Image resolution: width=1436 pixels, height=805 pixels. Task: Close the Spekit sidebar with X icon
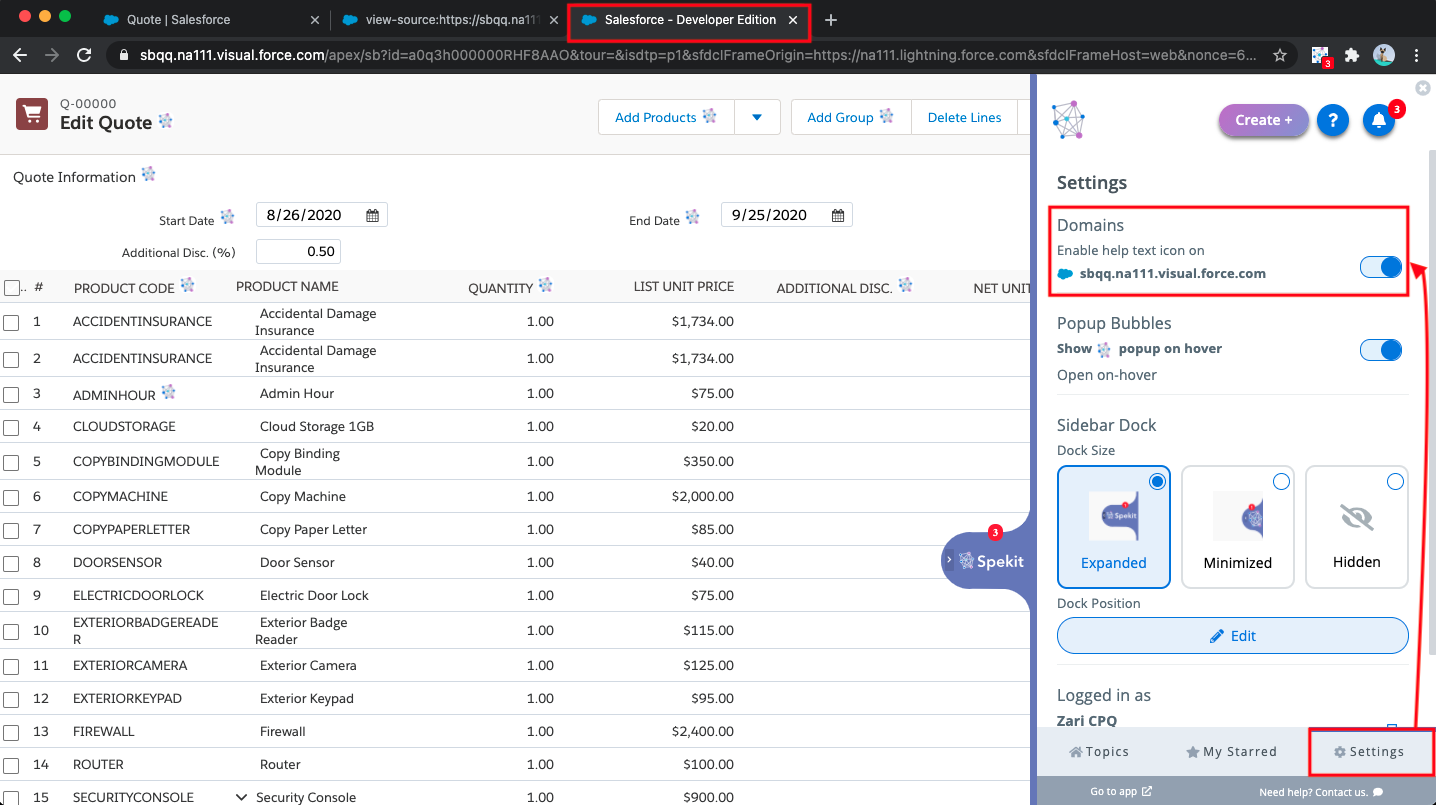point(1423,88)
